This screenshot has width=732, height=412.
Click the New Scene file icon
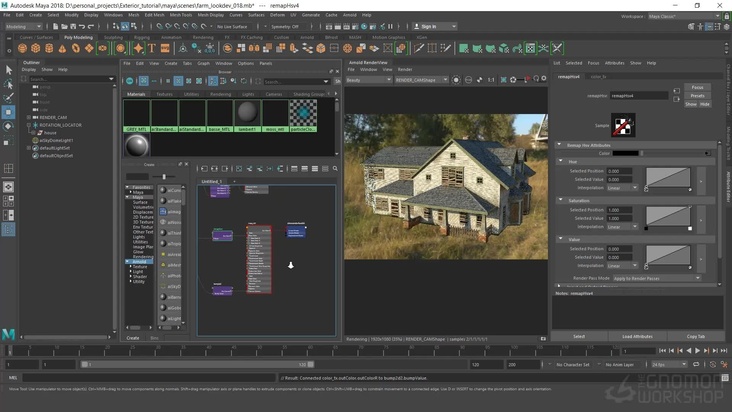tap(56, 27)
